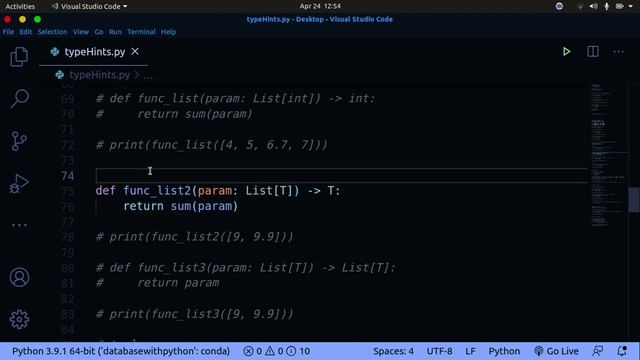Open the system menu volume icon

593,6
